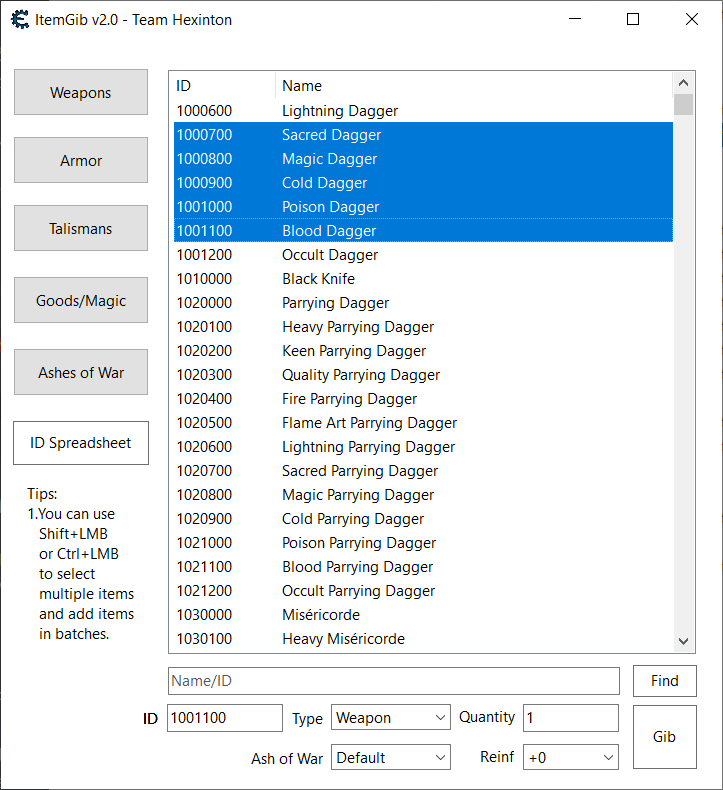Click the Name/ID search field
723x790 pixels.
pyautogui.click(x=393, y=681)
